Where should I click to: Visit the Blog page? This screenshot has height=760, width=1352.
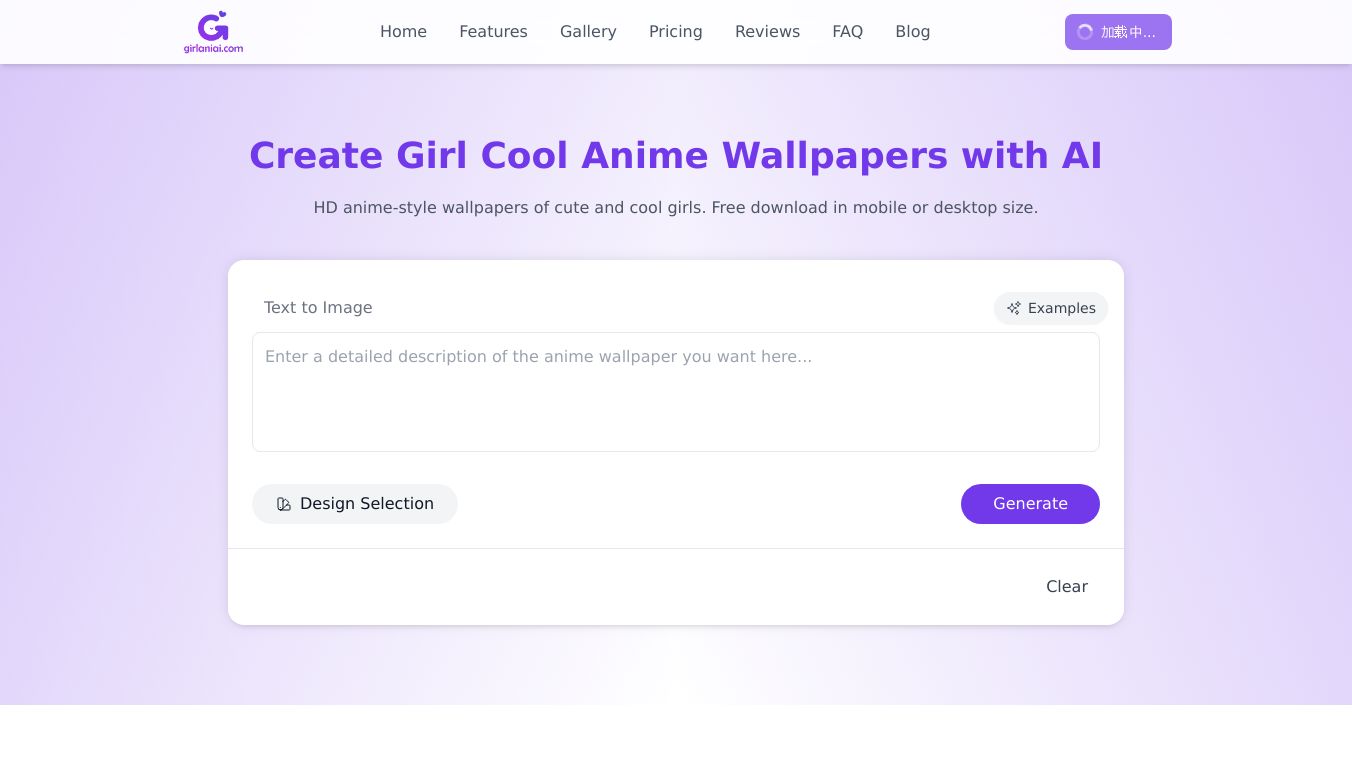coord(912,32)
